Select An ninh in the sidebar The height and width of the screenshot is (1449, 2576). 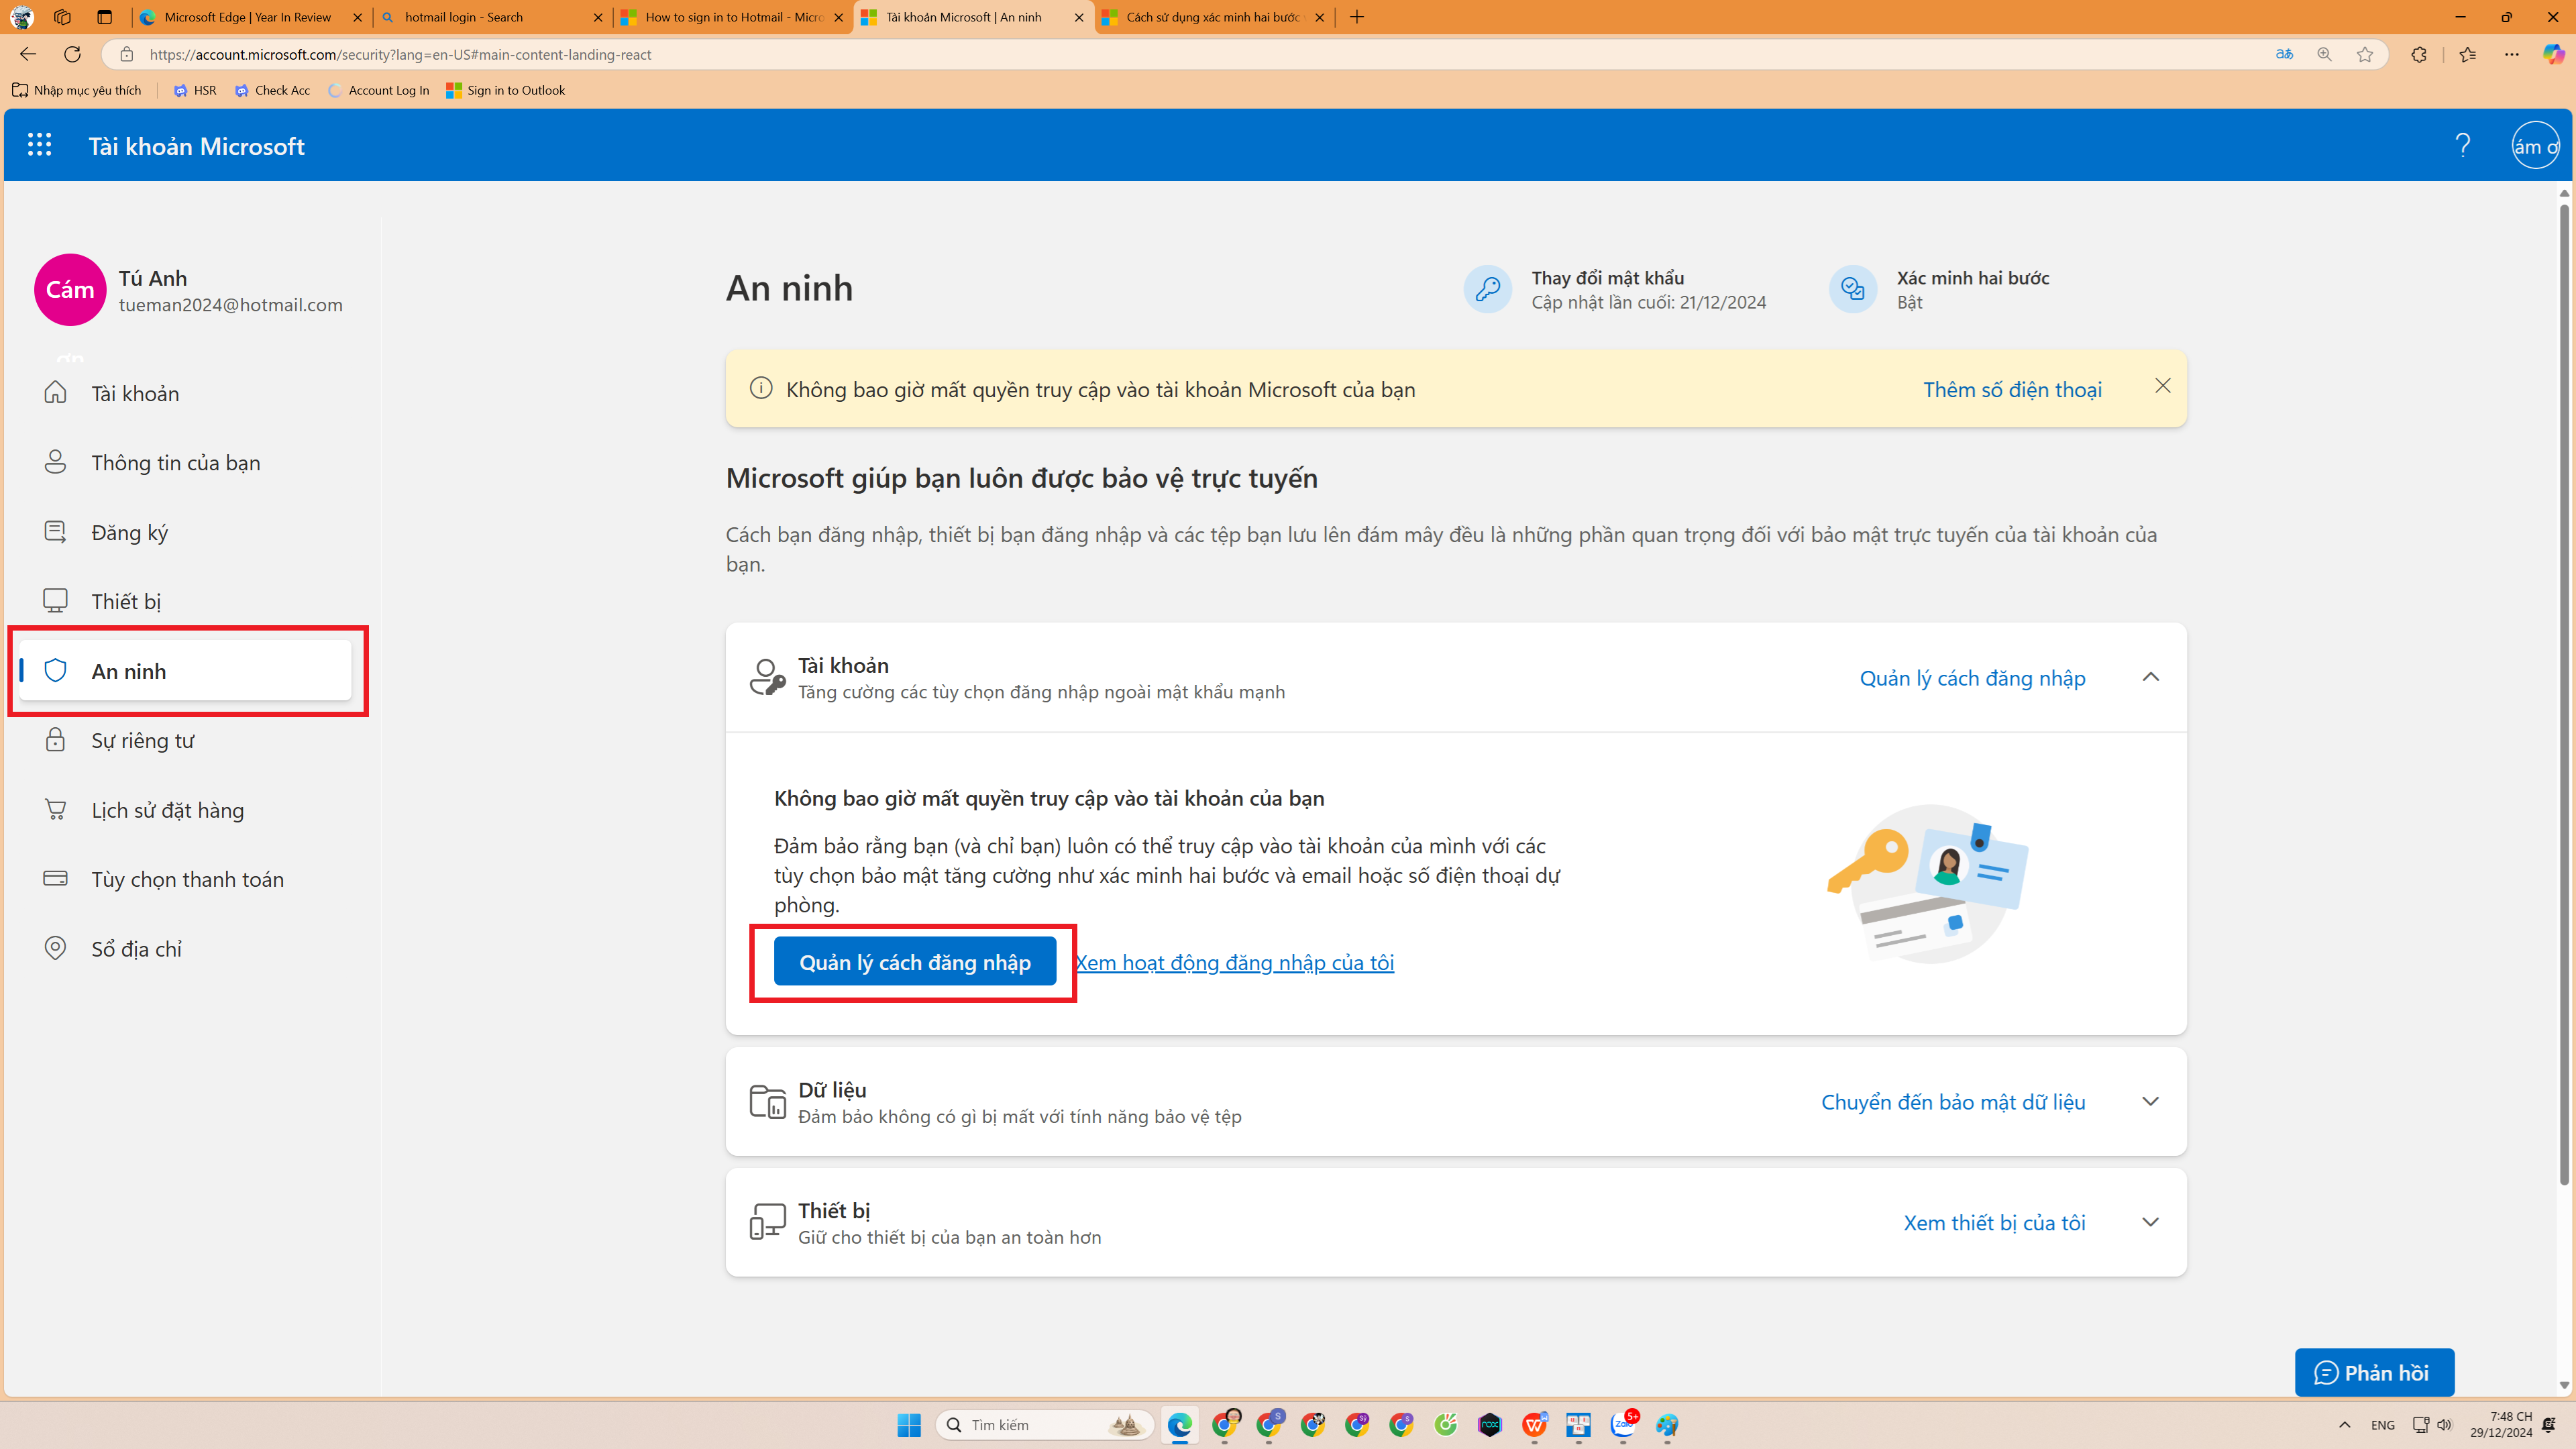tap(185, 671)
